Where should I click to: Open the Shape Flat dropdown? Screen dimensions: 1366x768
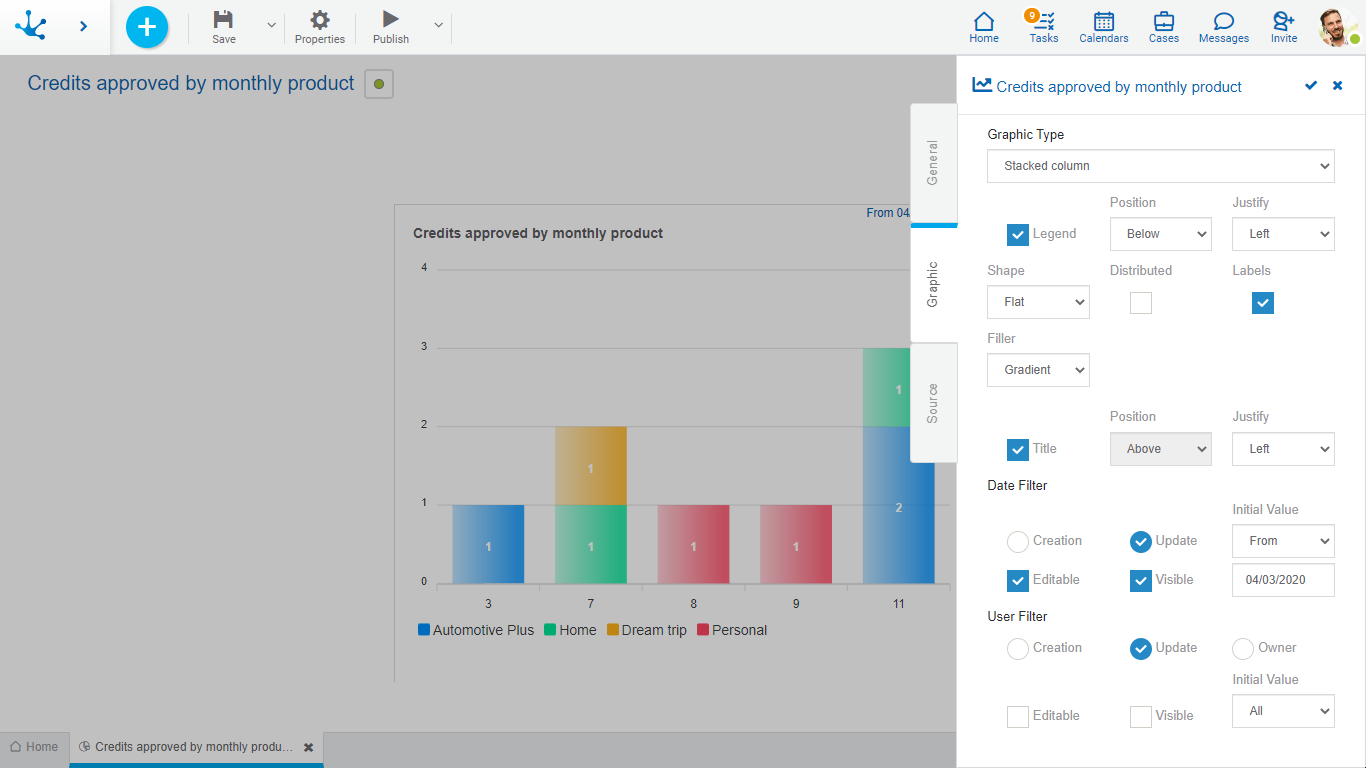(1038, 302)
